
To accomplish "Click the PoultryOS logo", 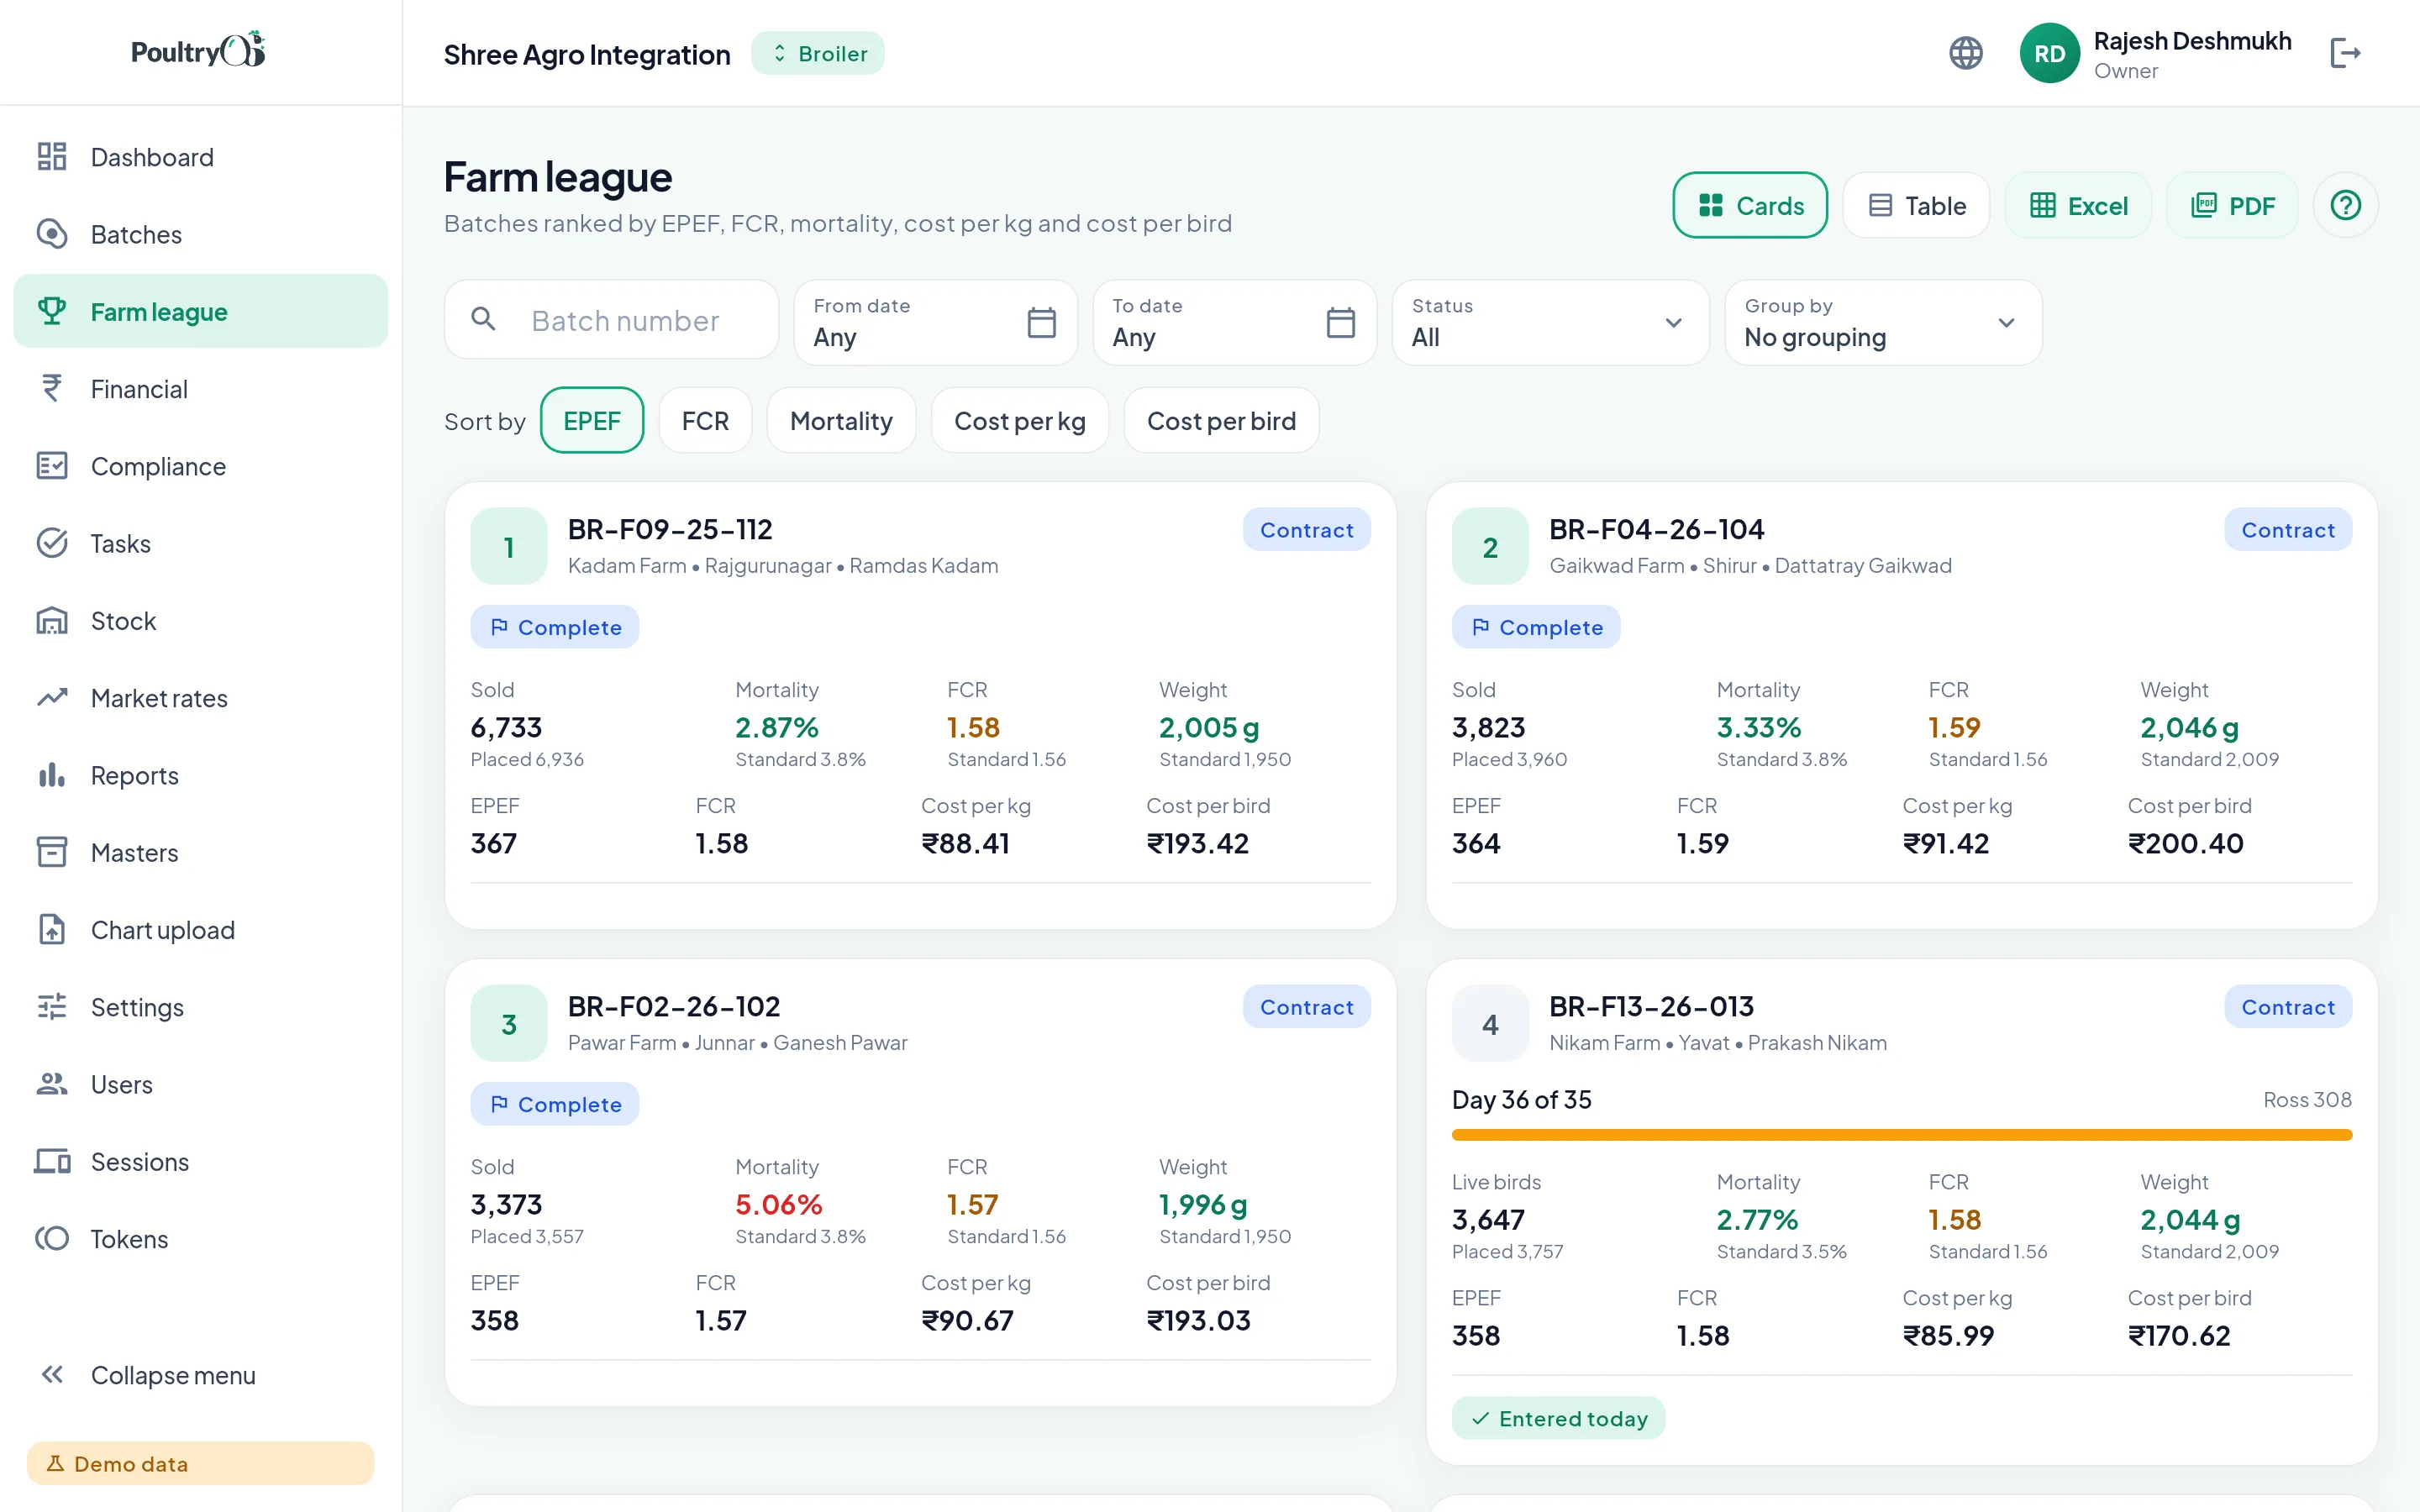I will 198,50.
